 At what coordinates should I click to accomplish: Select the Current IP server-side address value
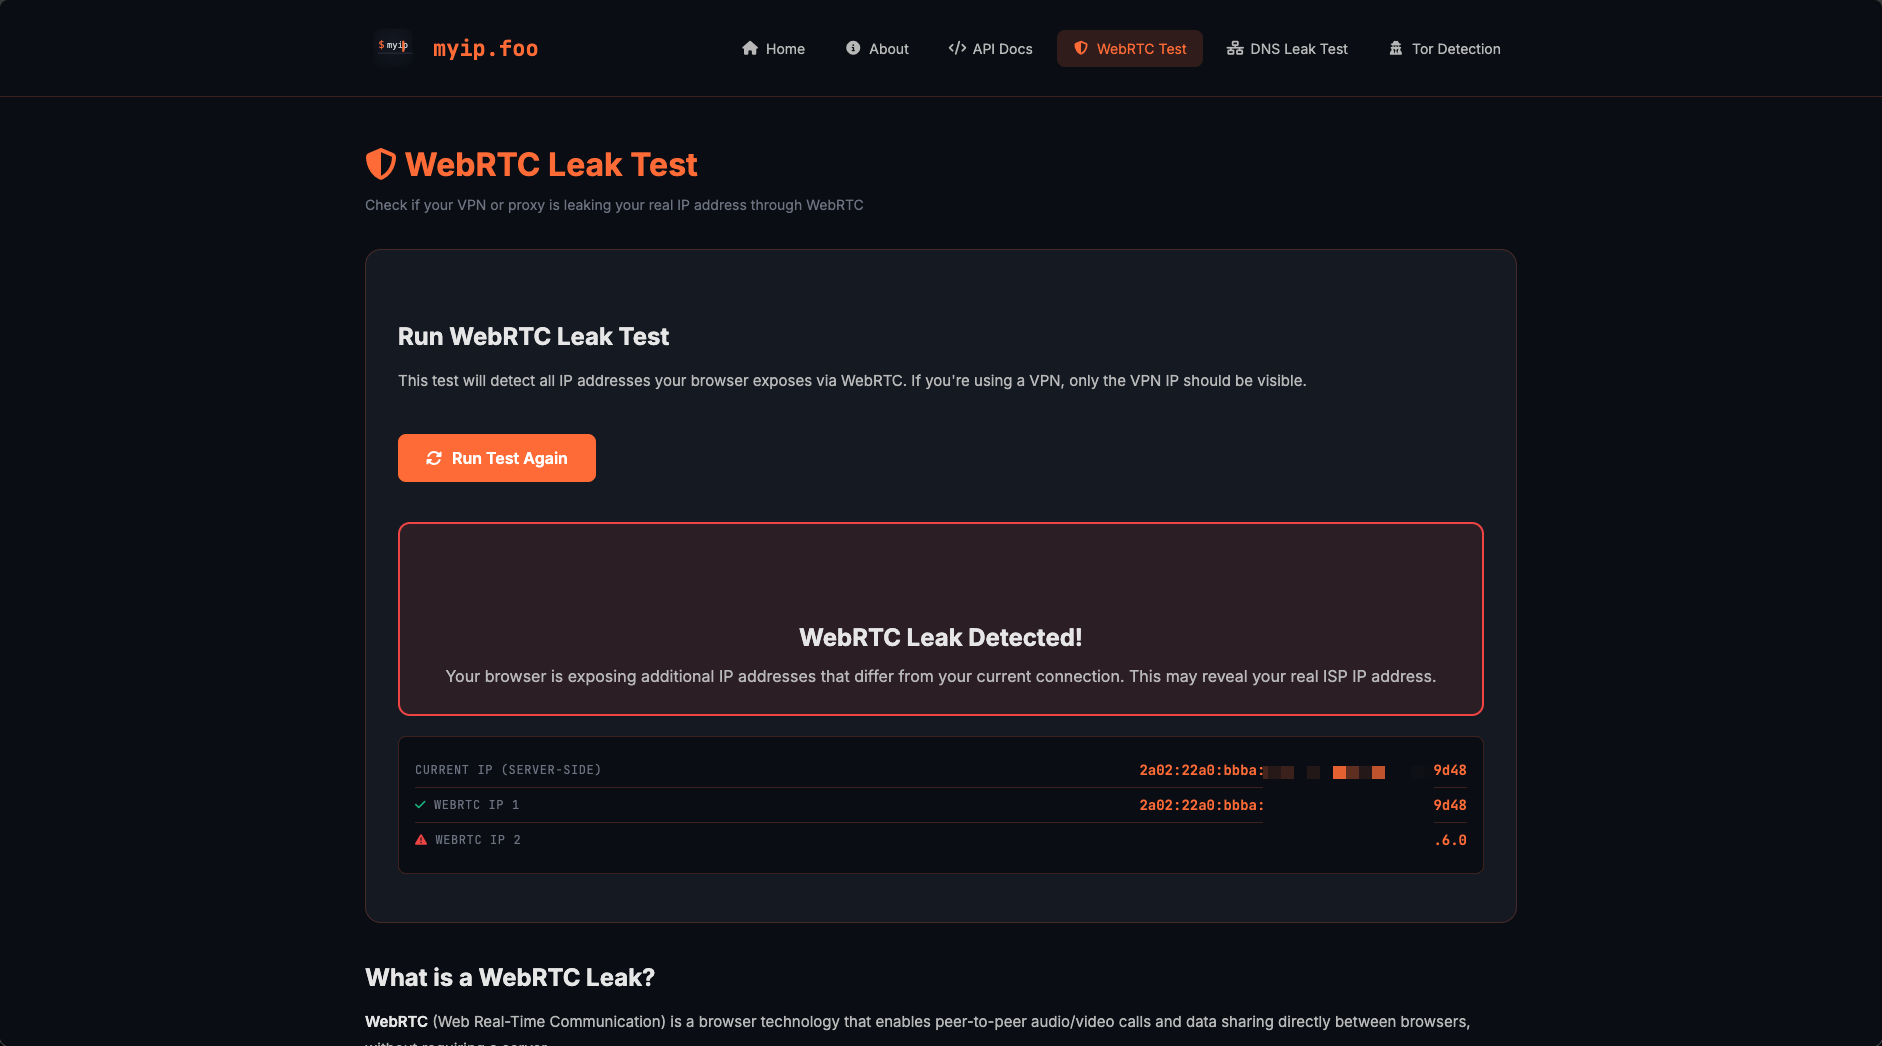tap(1303, 770)
